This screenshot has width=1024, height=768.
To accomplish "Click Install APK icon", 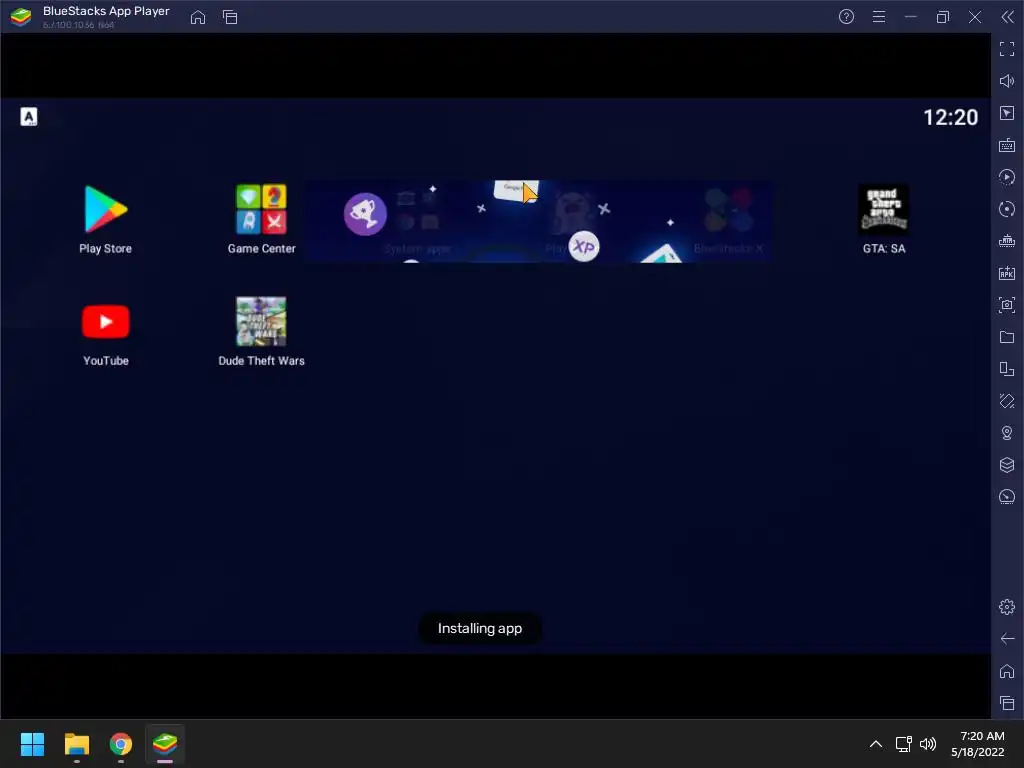I will (x=1007, y=273).
